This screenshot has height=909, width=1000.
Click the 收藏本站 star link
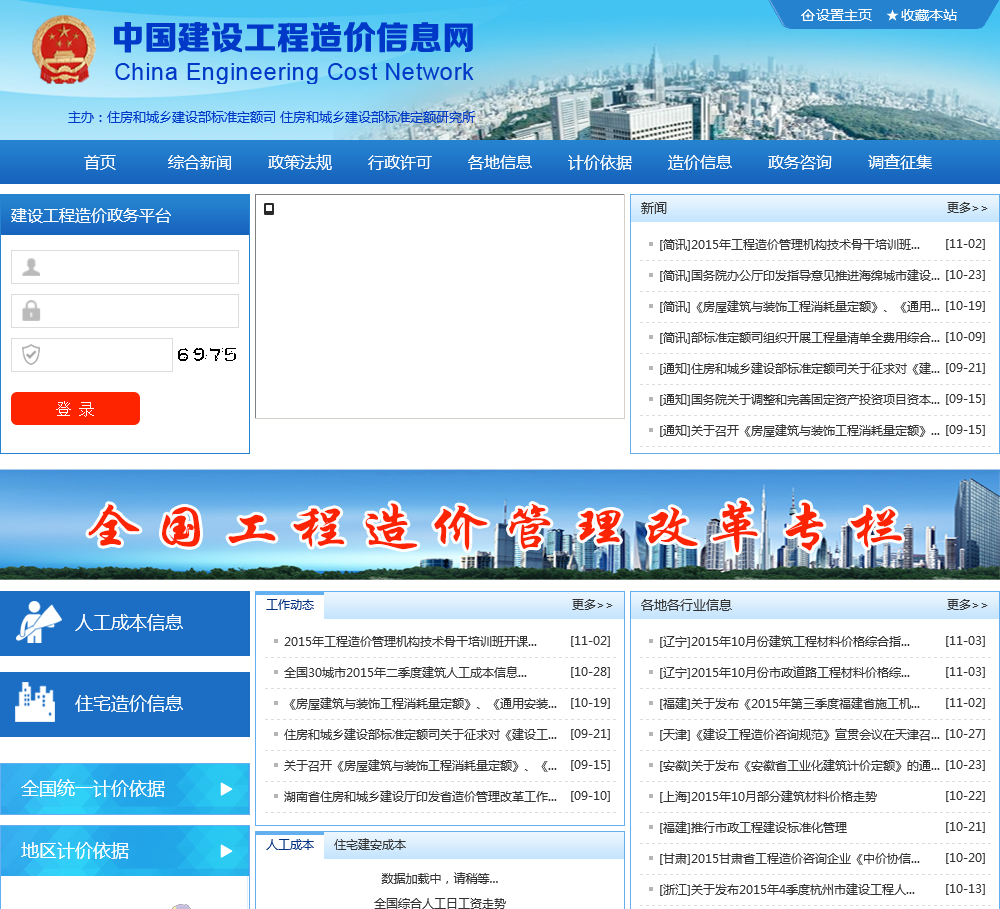[922, 15]
